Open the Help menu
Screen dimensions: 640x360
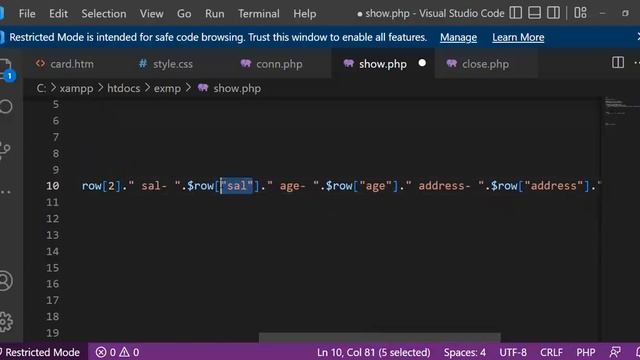(304, 13)
